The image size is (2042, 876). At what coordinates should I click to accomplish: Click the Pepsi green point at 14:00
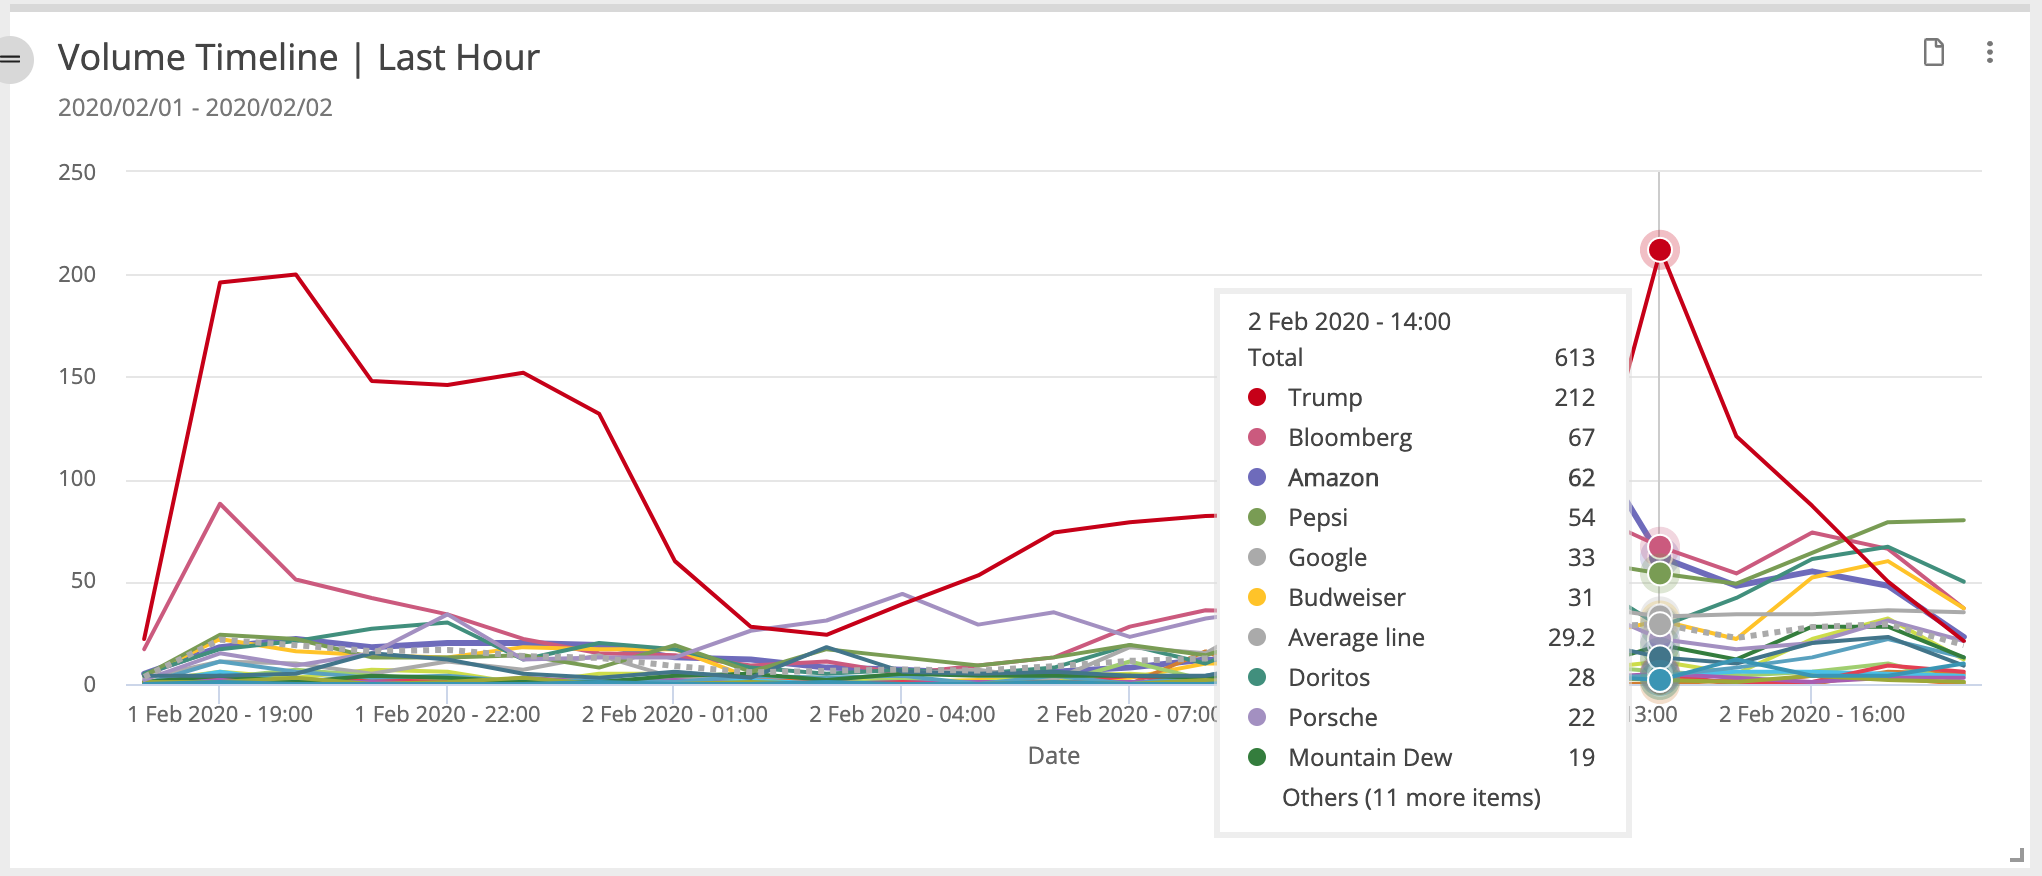coord(1660,574)
